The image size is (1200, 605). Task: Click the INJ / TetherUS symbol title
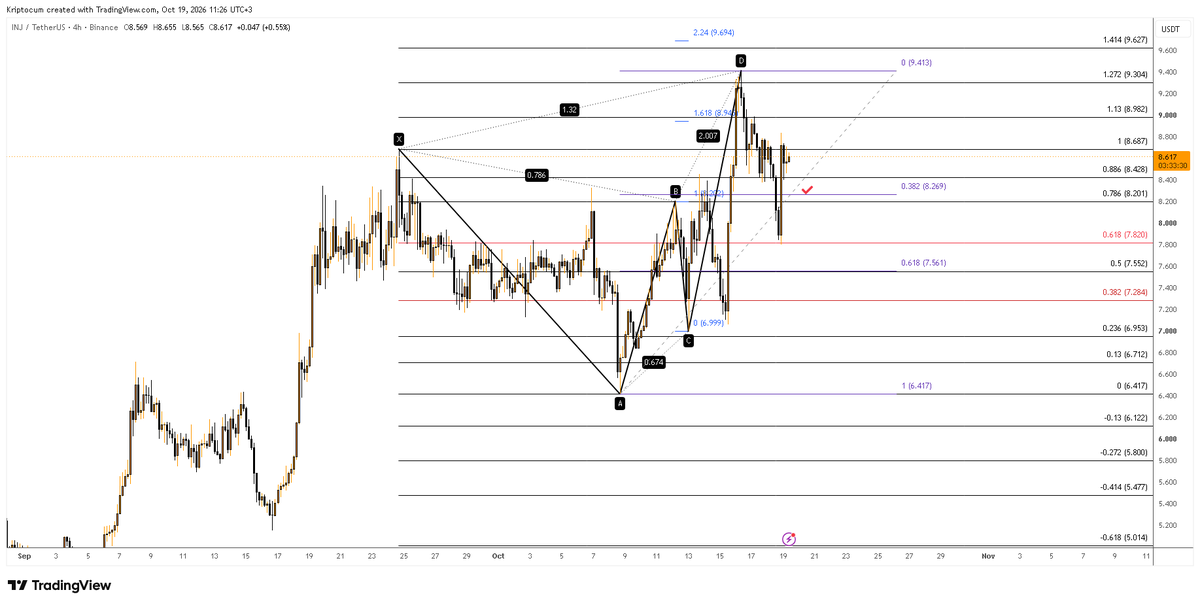[x=37, y=30]
